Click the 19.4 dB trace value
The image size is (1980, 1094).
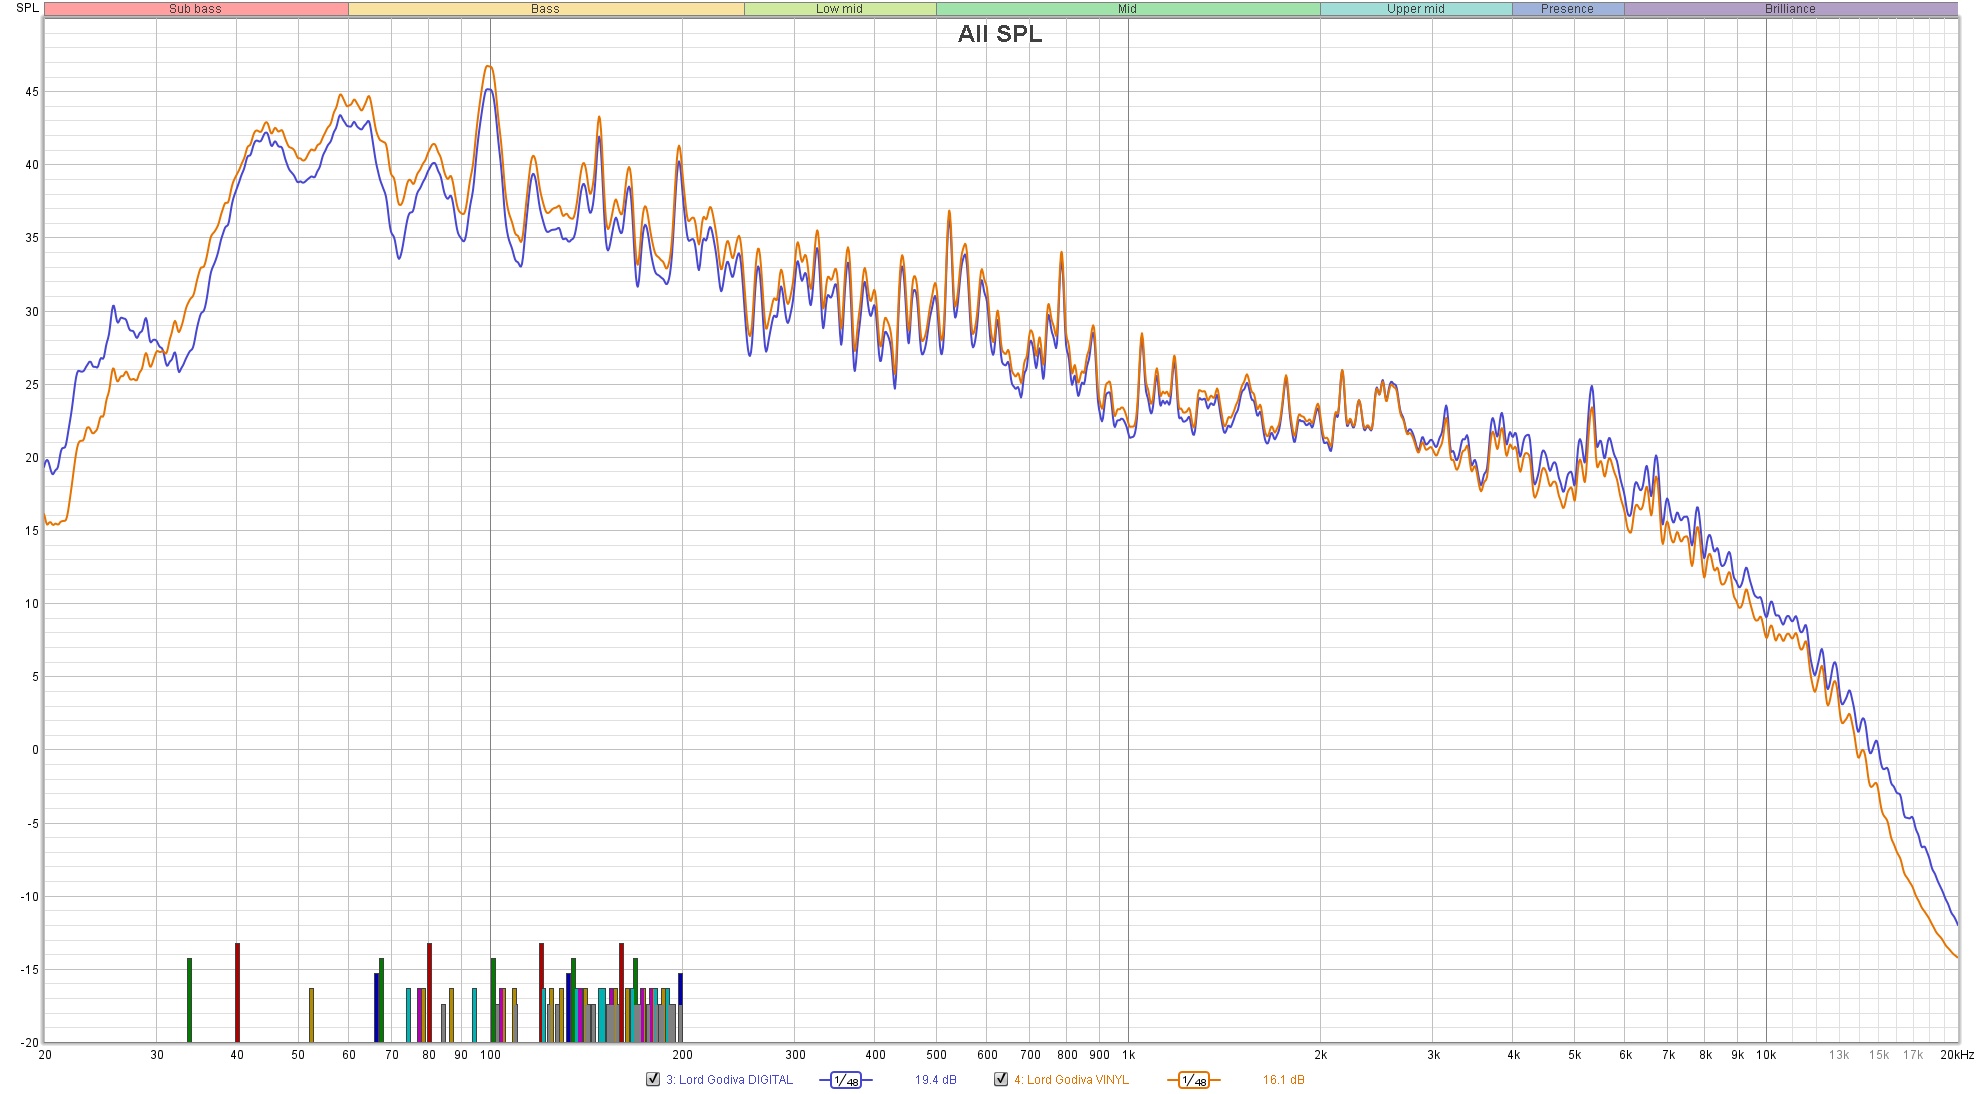point(935,1080)
